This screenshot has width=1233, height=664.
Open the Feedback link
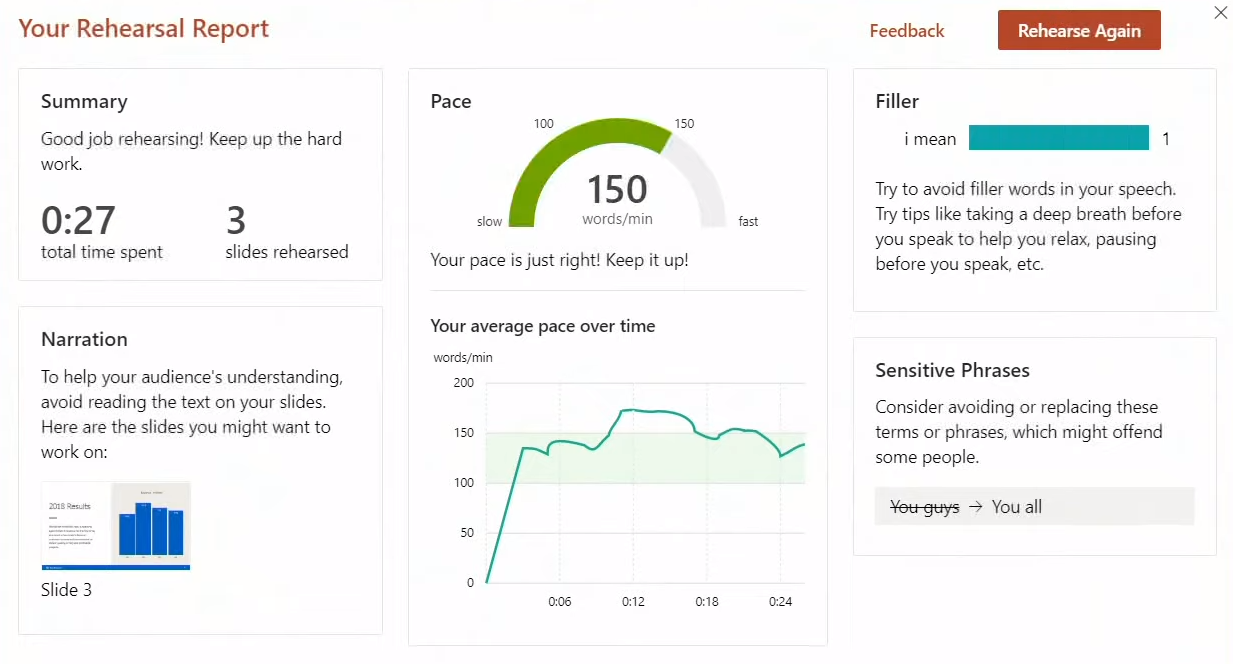pyautogui.click(x=906, y=31)
